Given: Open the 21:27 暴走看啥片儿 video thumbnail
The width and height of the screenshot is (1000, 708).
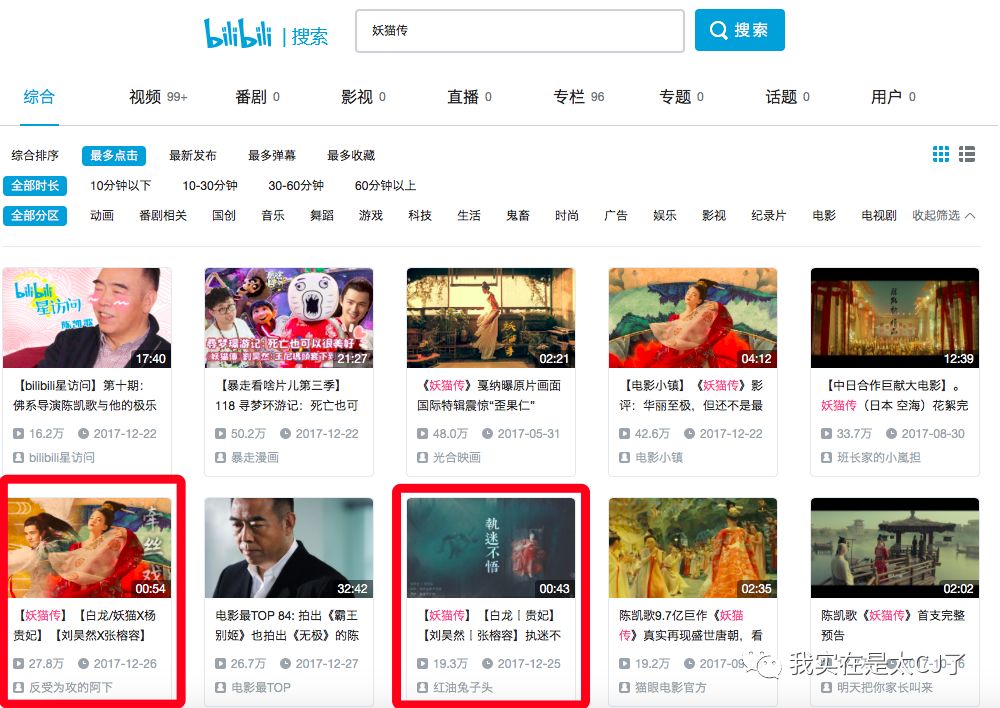Looking at the screenshot, I should 289,318.
